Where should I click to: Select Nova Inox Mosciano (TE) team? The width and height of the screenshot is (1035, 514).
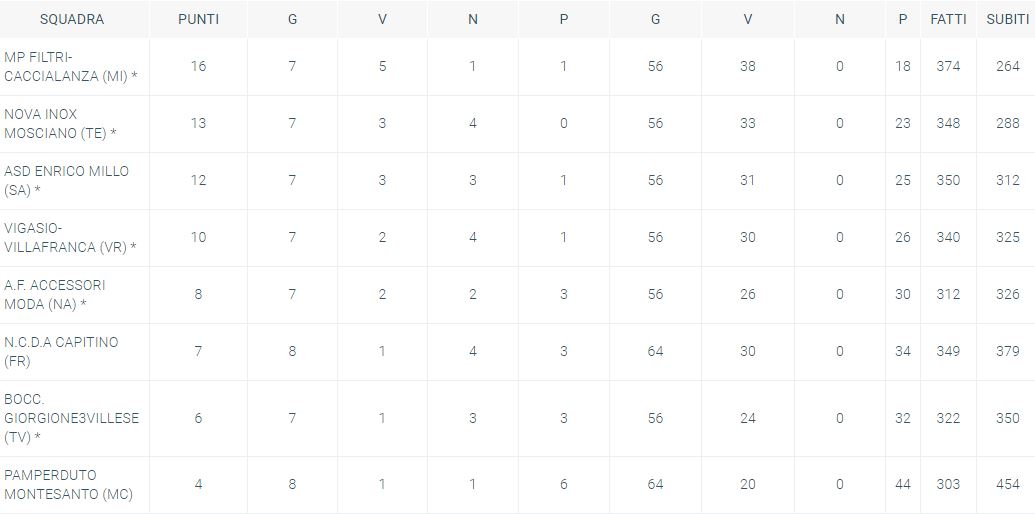[x=60, y=124]
